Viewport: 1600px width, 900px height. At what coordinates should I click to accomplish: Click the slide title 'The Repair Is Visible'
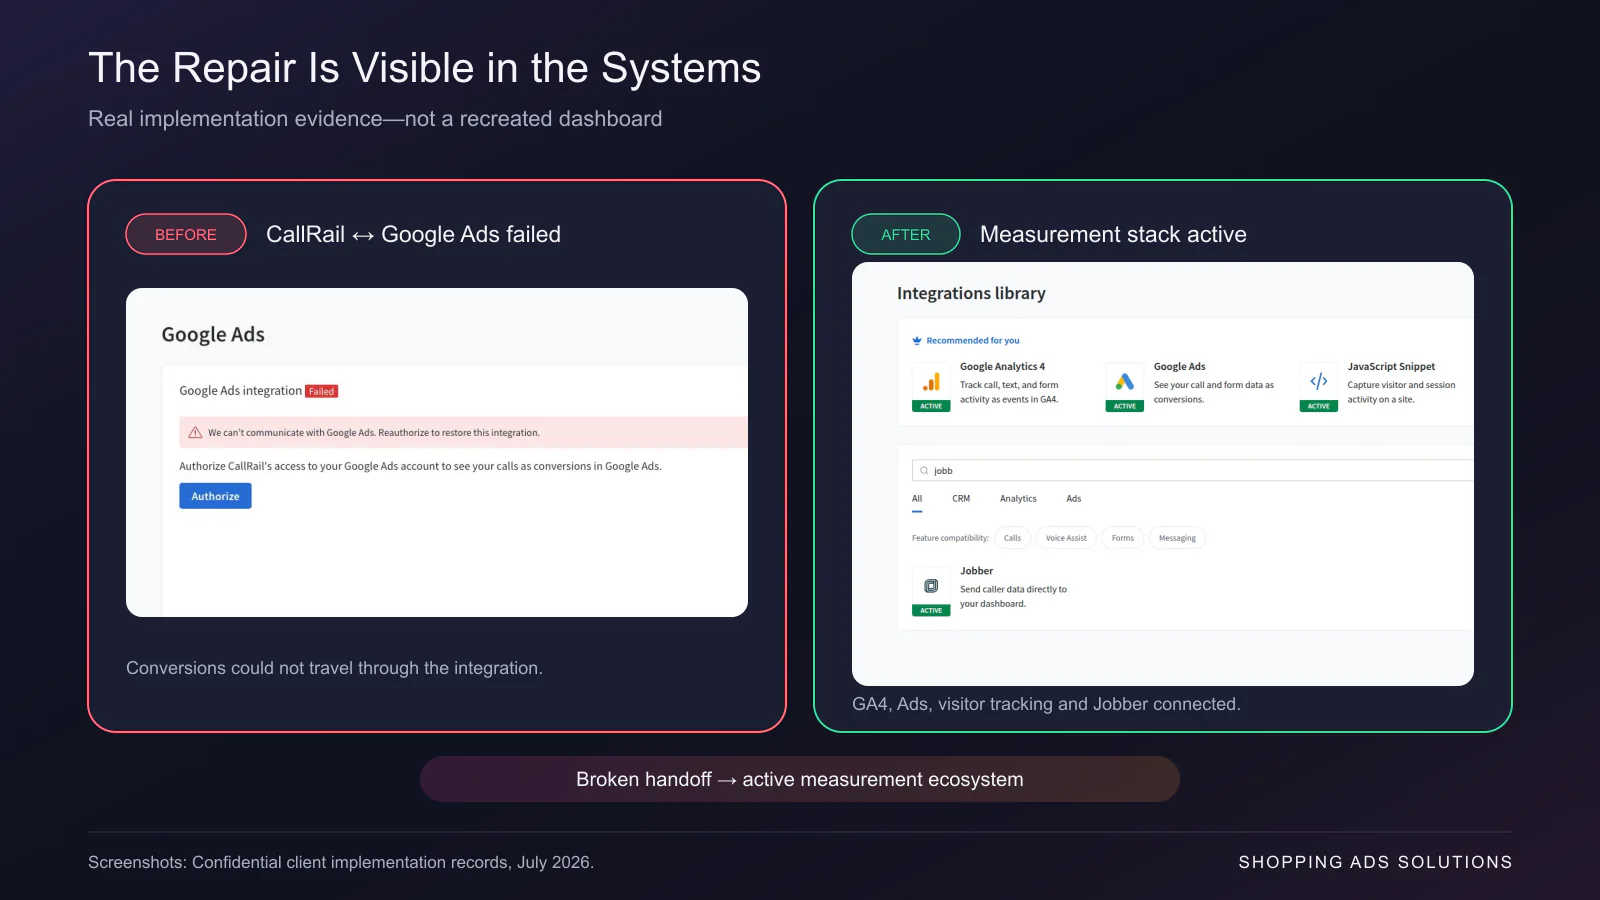pyautogui.click(x=424, y=68)
